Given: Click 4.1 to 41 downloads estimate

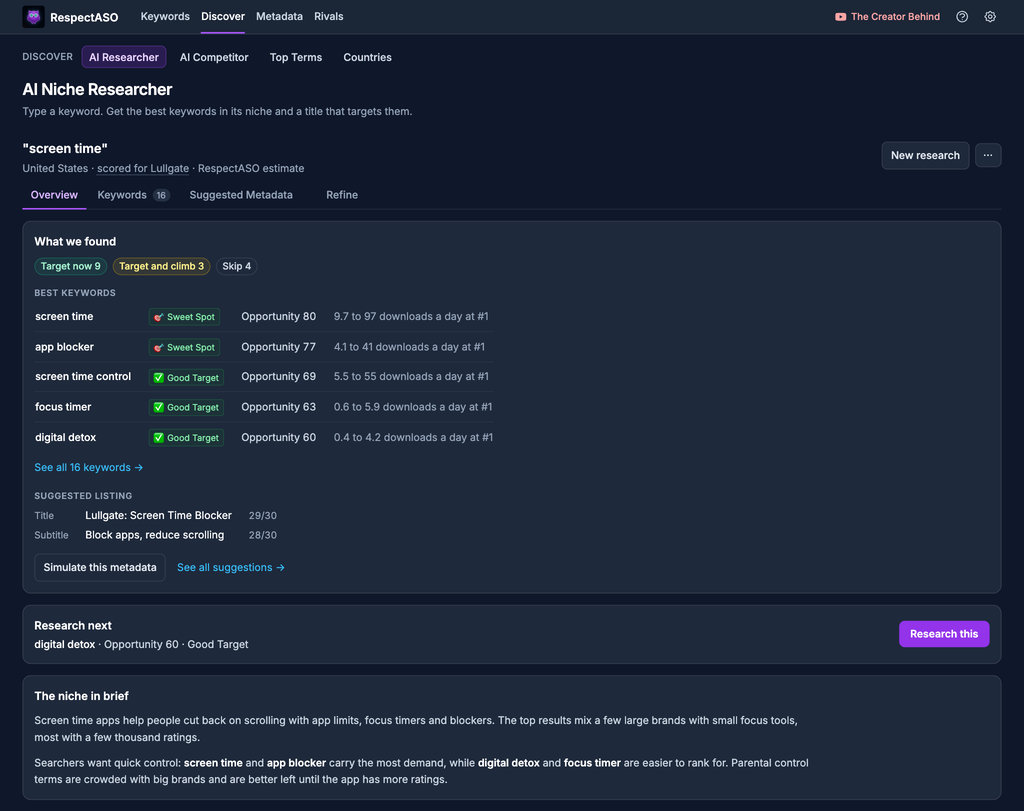Looking at the screenshot, I should tap(409, 347).
